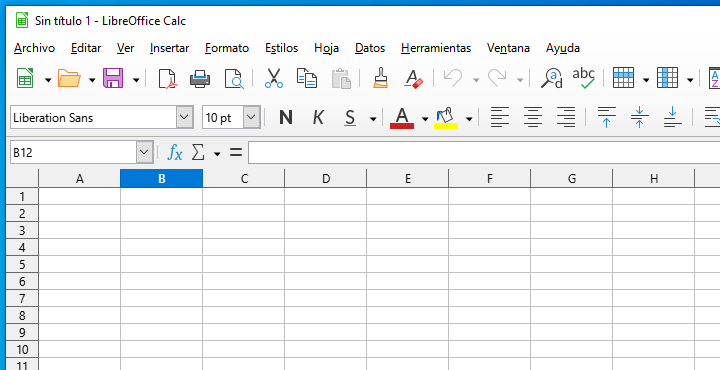Expand font color palette dropdown arrow
The height and width of the screenshot is (370, 720).
(x=425, y=119)
